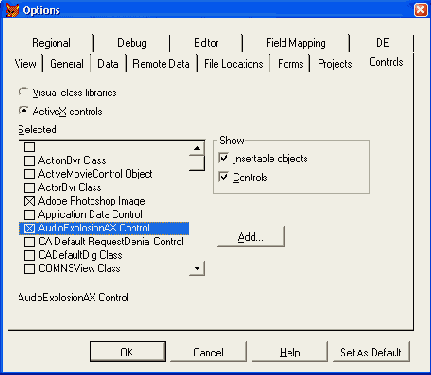Select the COMNSView Class row text
The height and width of the screenshot is (375, 431).
click(x=79, y=269)
